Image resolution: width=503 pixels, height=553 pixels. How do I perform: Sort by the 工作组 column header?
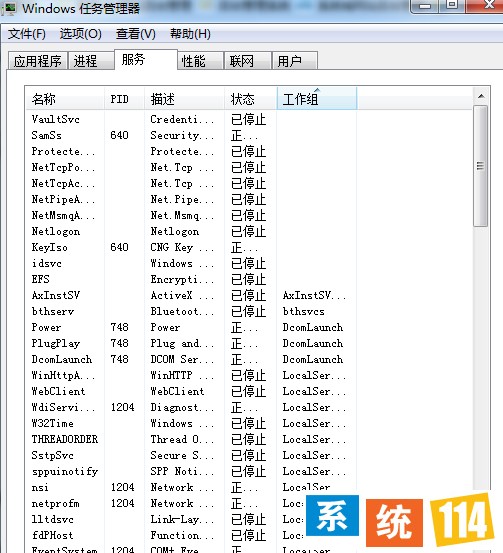click(x=317, y=99)
